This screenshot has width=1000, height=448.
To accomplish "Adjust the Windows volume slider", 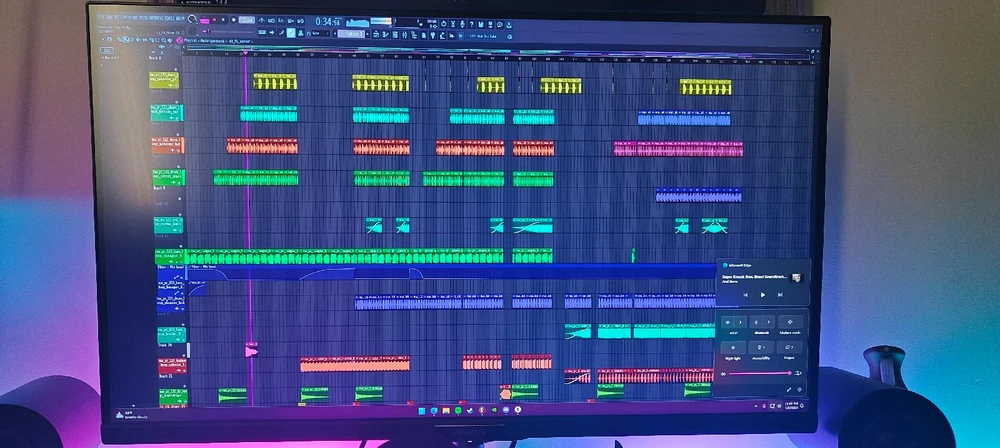I will [x=760, y=373].
